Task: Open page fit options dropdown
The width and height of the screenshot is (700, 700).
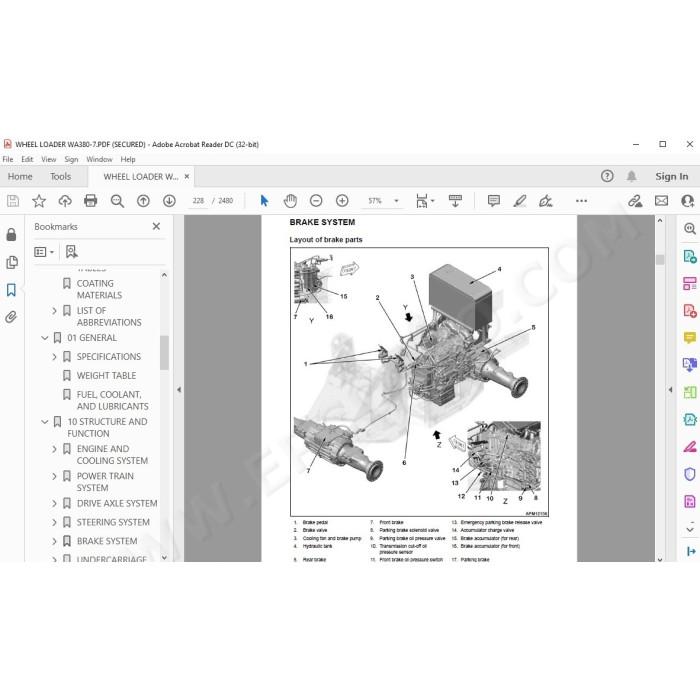Action: pyautogui.click(x=424, y=201)
